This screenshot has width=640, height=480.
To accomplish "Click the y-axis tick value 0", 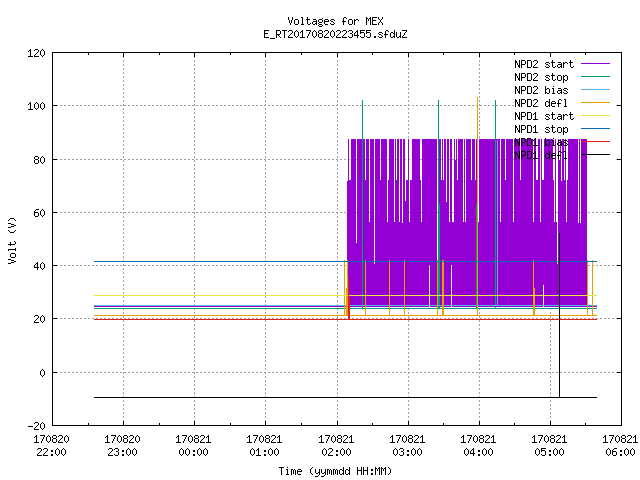I will [42, 373].
